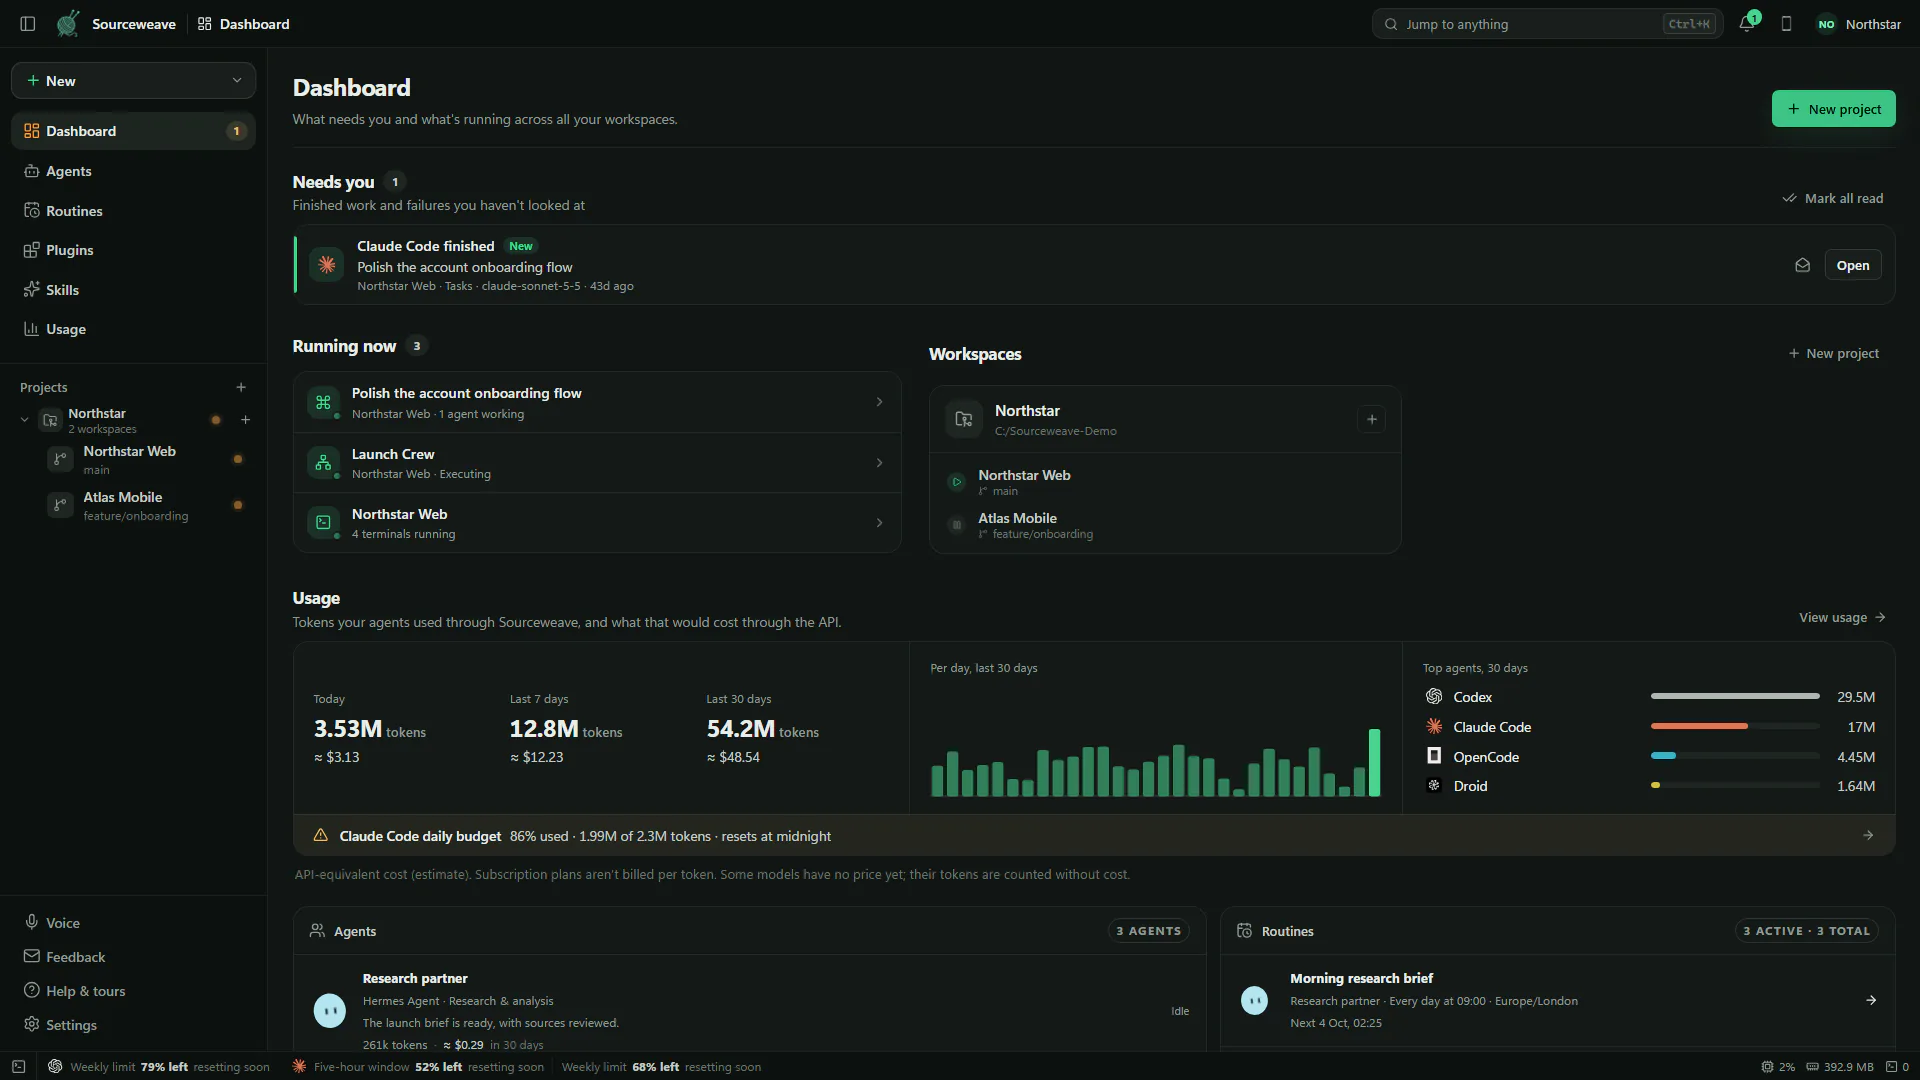Open the notifications bell
The height and width of the screenshot is (1080, 1920).
click(1747, 24)
